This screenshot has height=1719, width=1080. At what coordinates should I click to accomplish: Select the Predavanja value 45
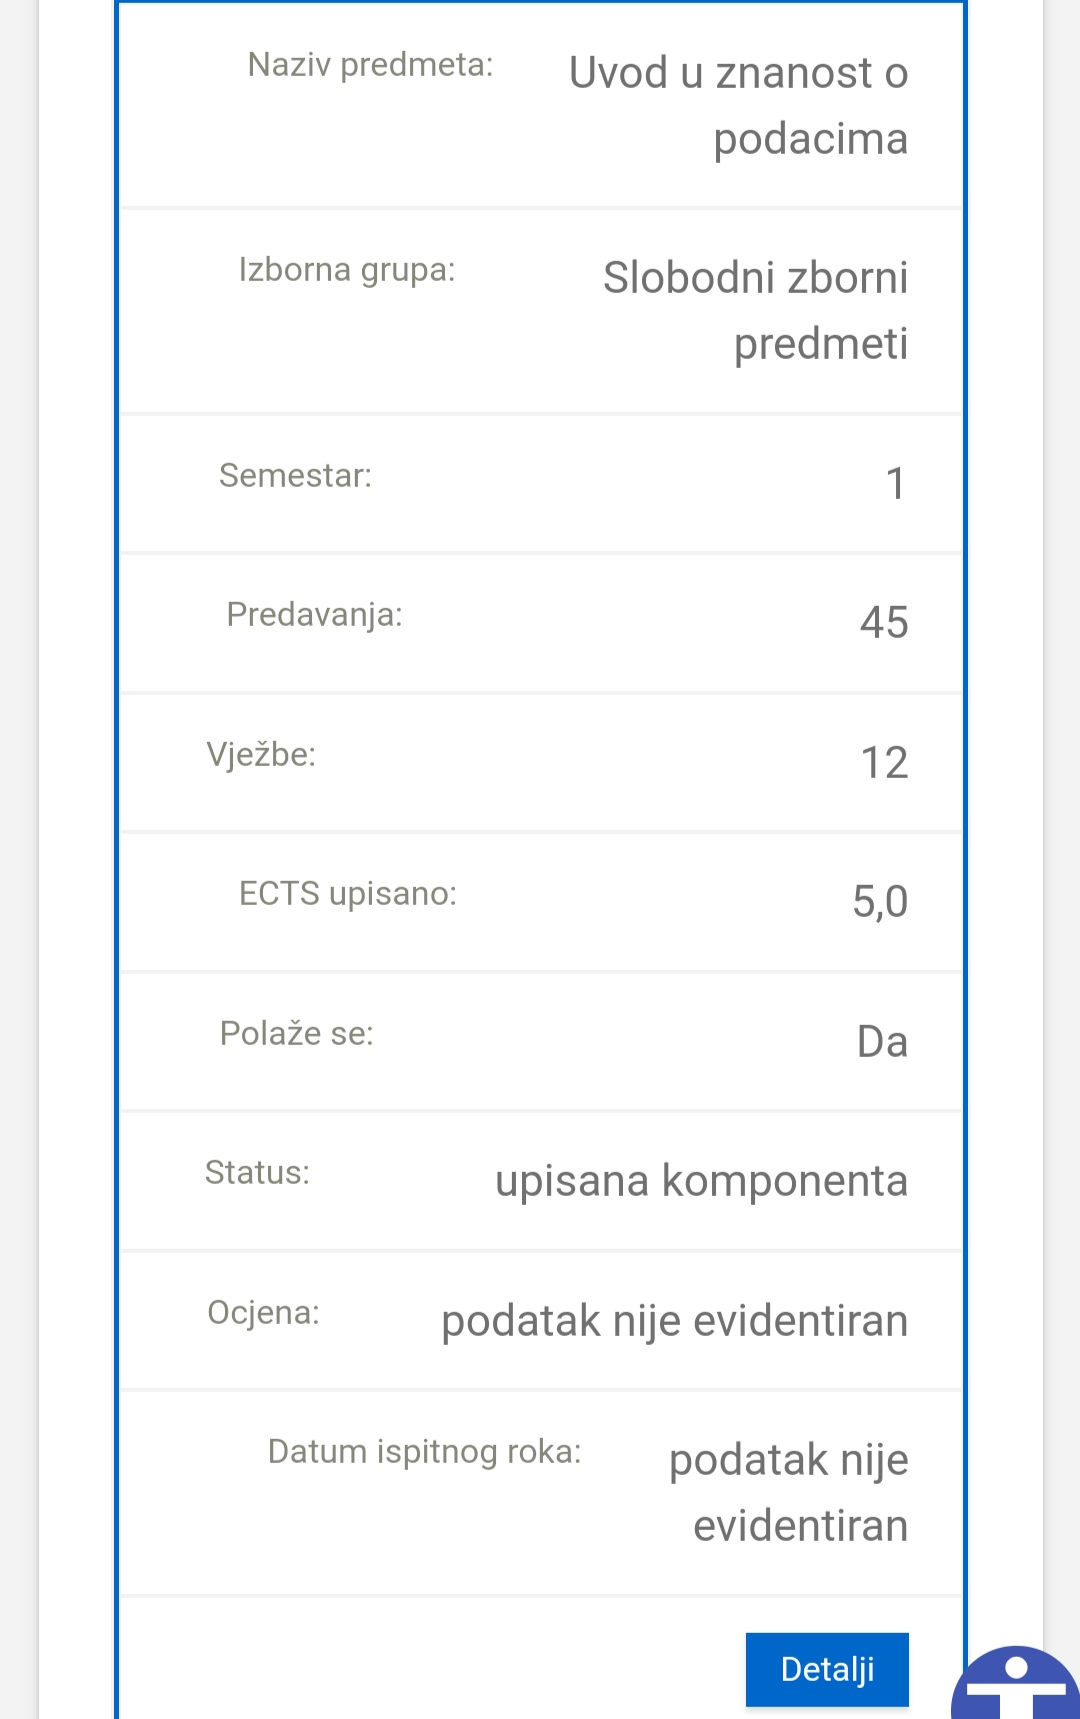(x=884, y=622)
